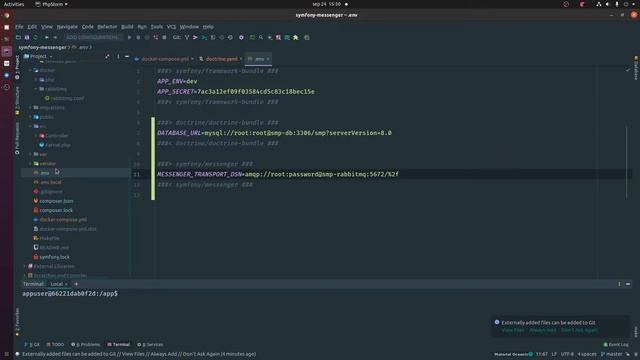This screenshot has height=360, width=640.
Task: Expand the docker folder
Action: tap(30, 70)
